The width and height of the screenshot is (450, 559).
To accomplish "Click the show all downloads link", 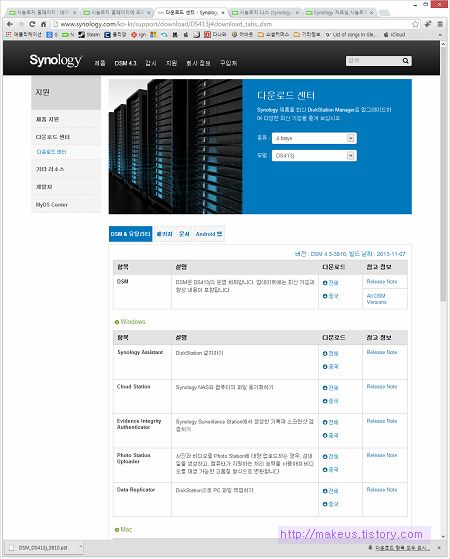I will 402,548.
